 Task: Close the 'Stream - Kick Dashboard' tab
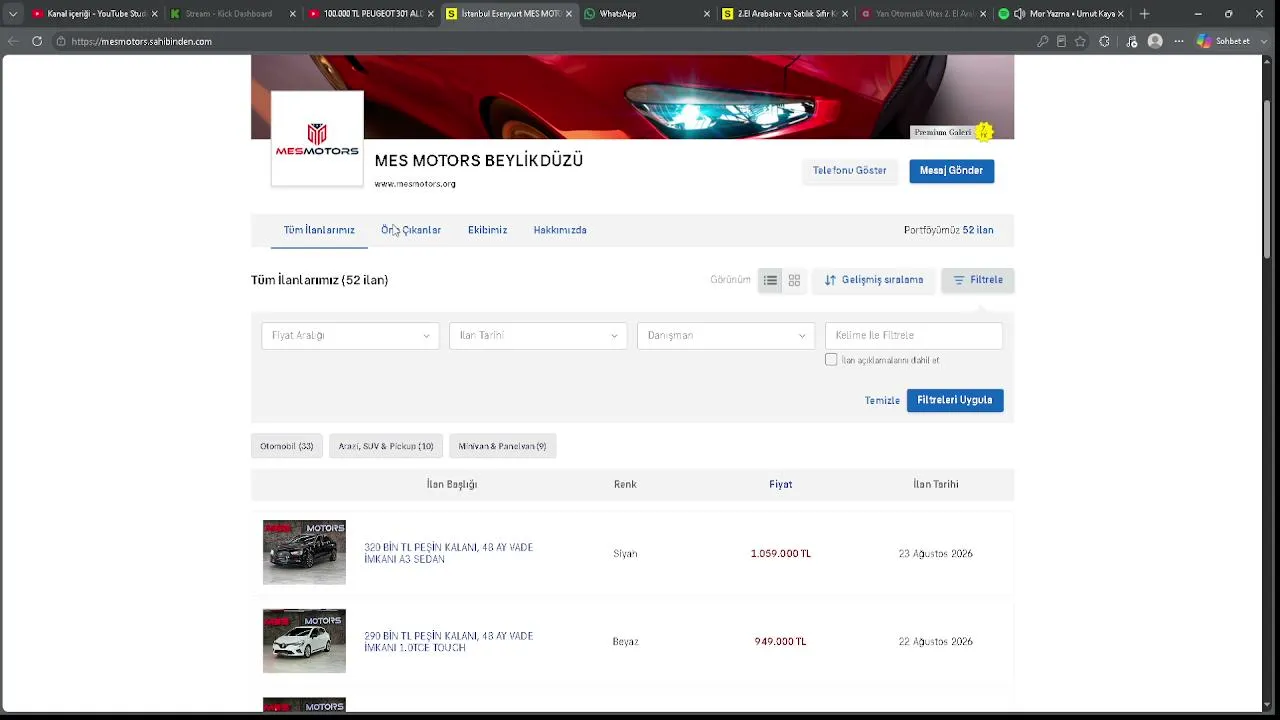pyautogui.click(x=293, y=14)
